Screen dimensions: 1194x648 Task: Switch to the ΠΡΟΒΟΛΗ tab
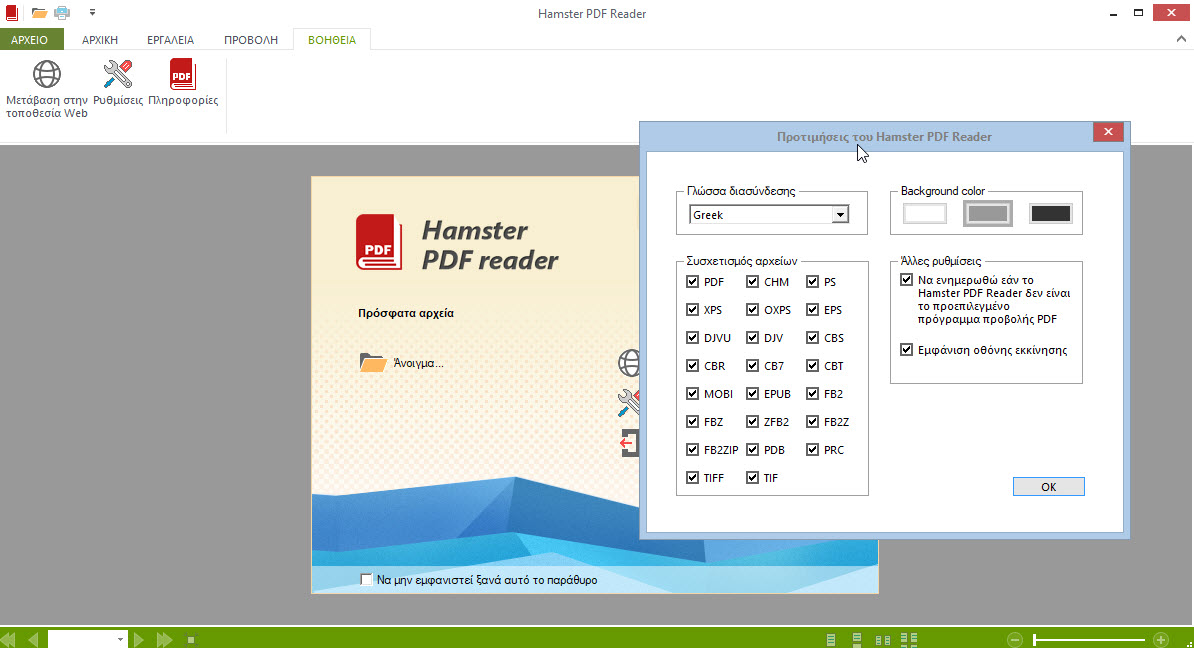click(x=251, y=40)
